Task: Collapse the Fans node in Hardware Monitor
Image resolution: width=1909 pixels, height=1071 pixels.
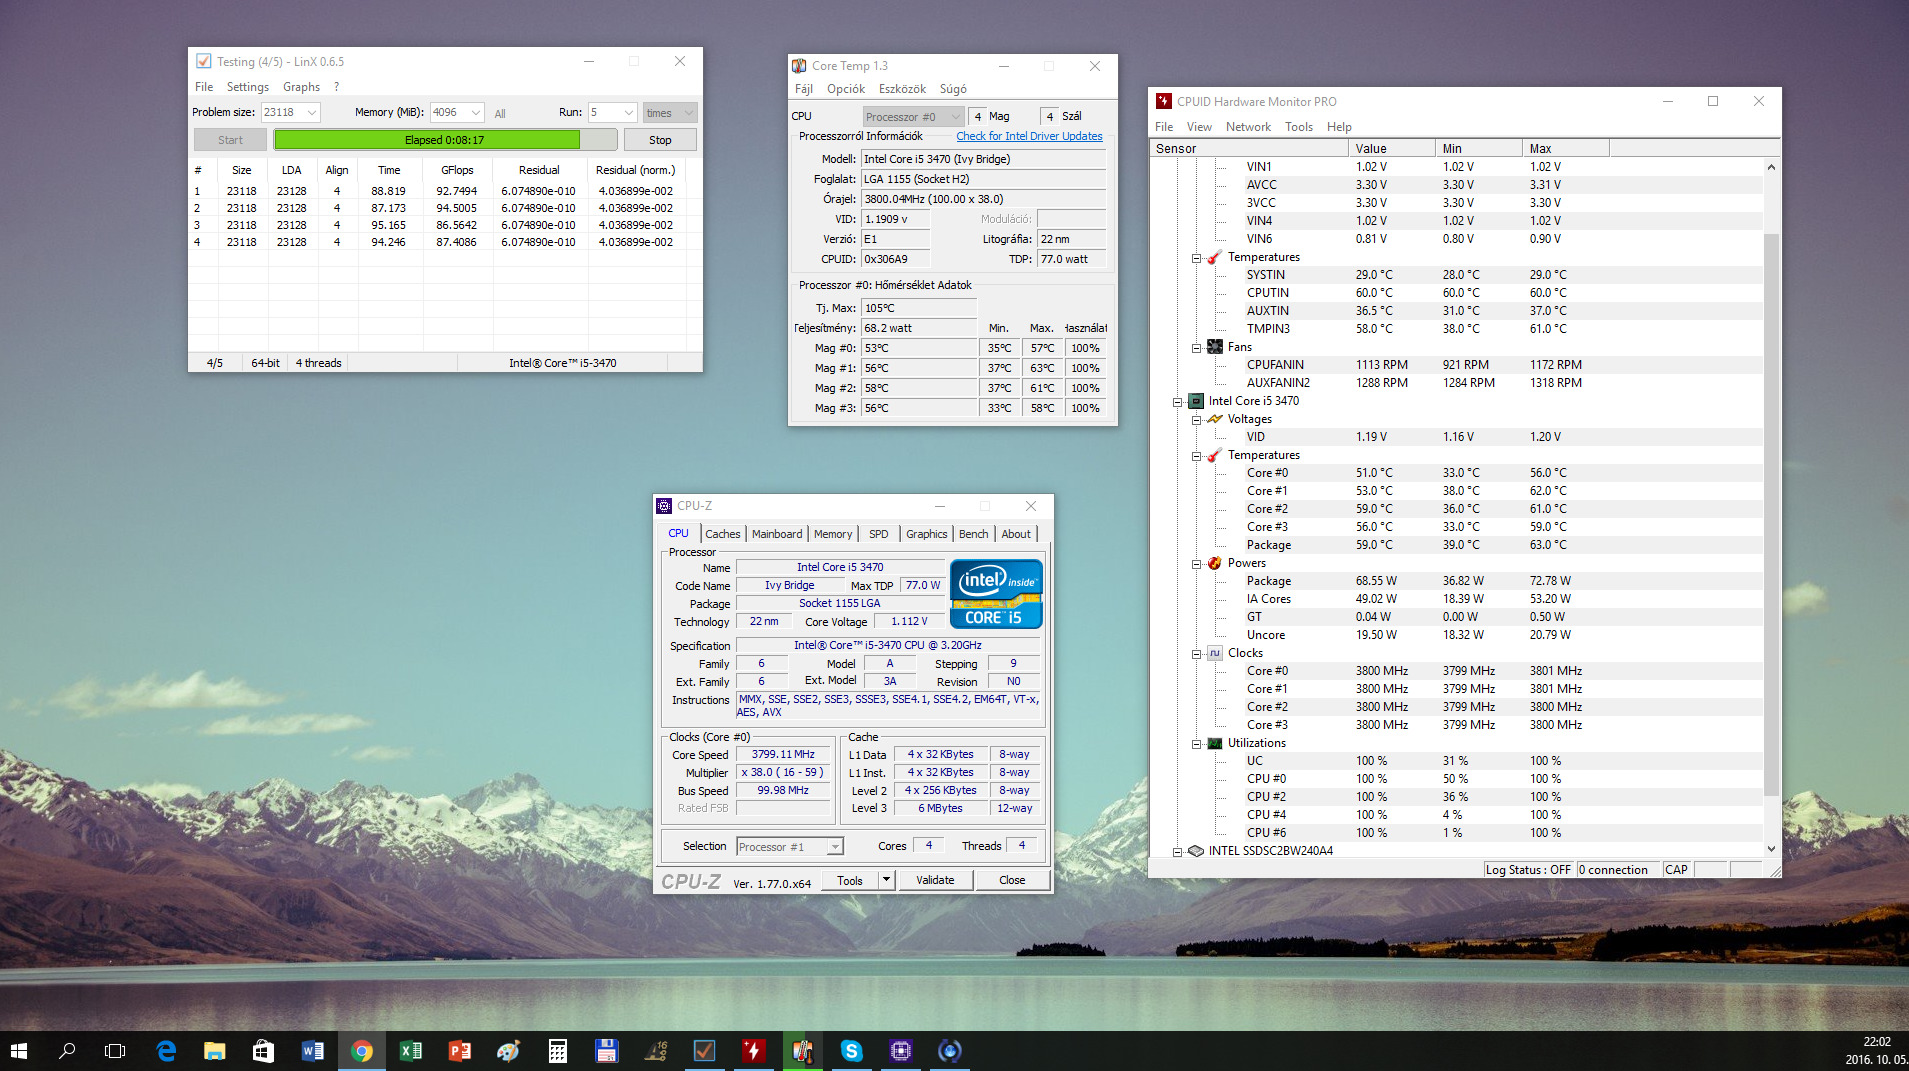Action: click(1196, 348)
